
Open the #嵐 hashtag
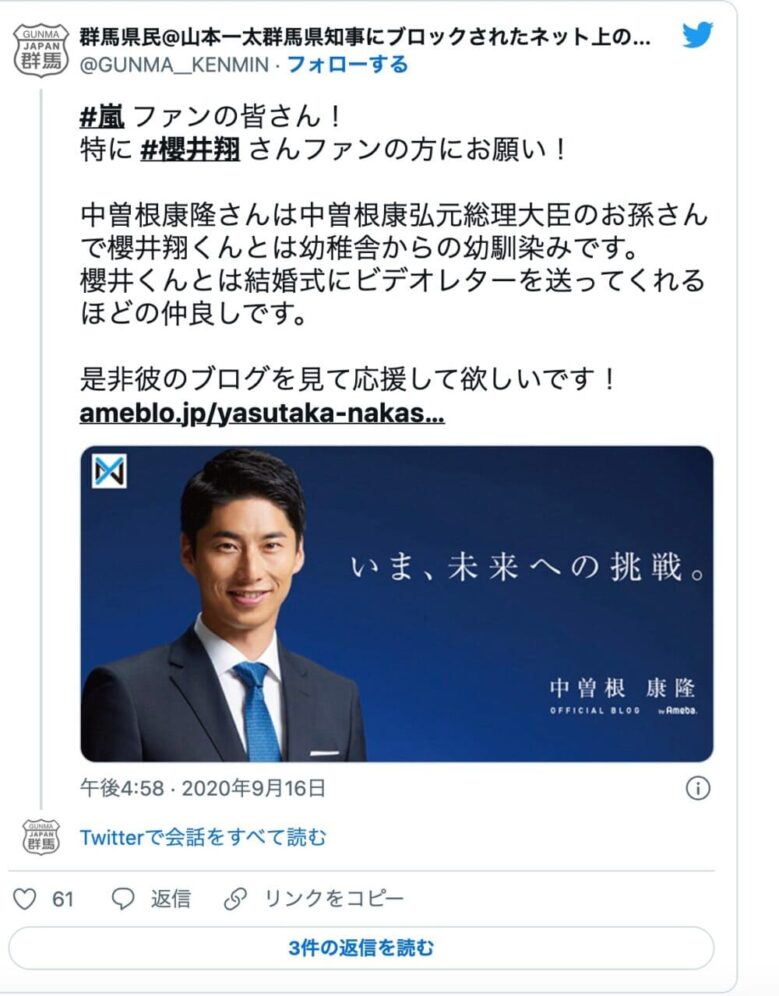tap(102, 117)
